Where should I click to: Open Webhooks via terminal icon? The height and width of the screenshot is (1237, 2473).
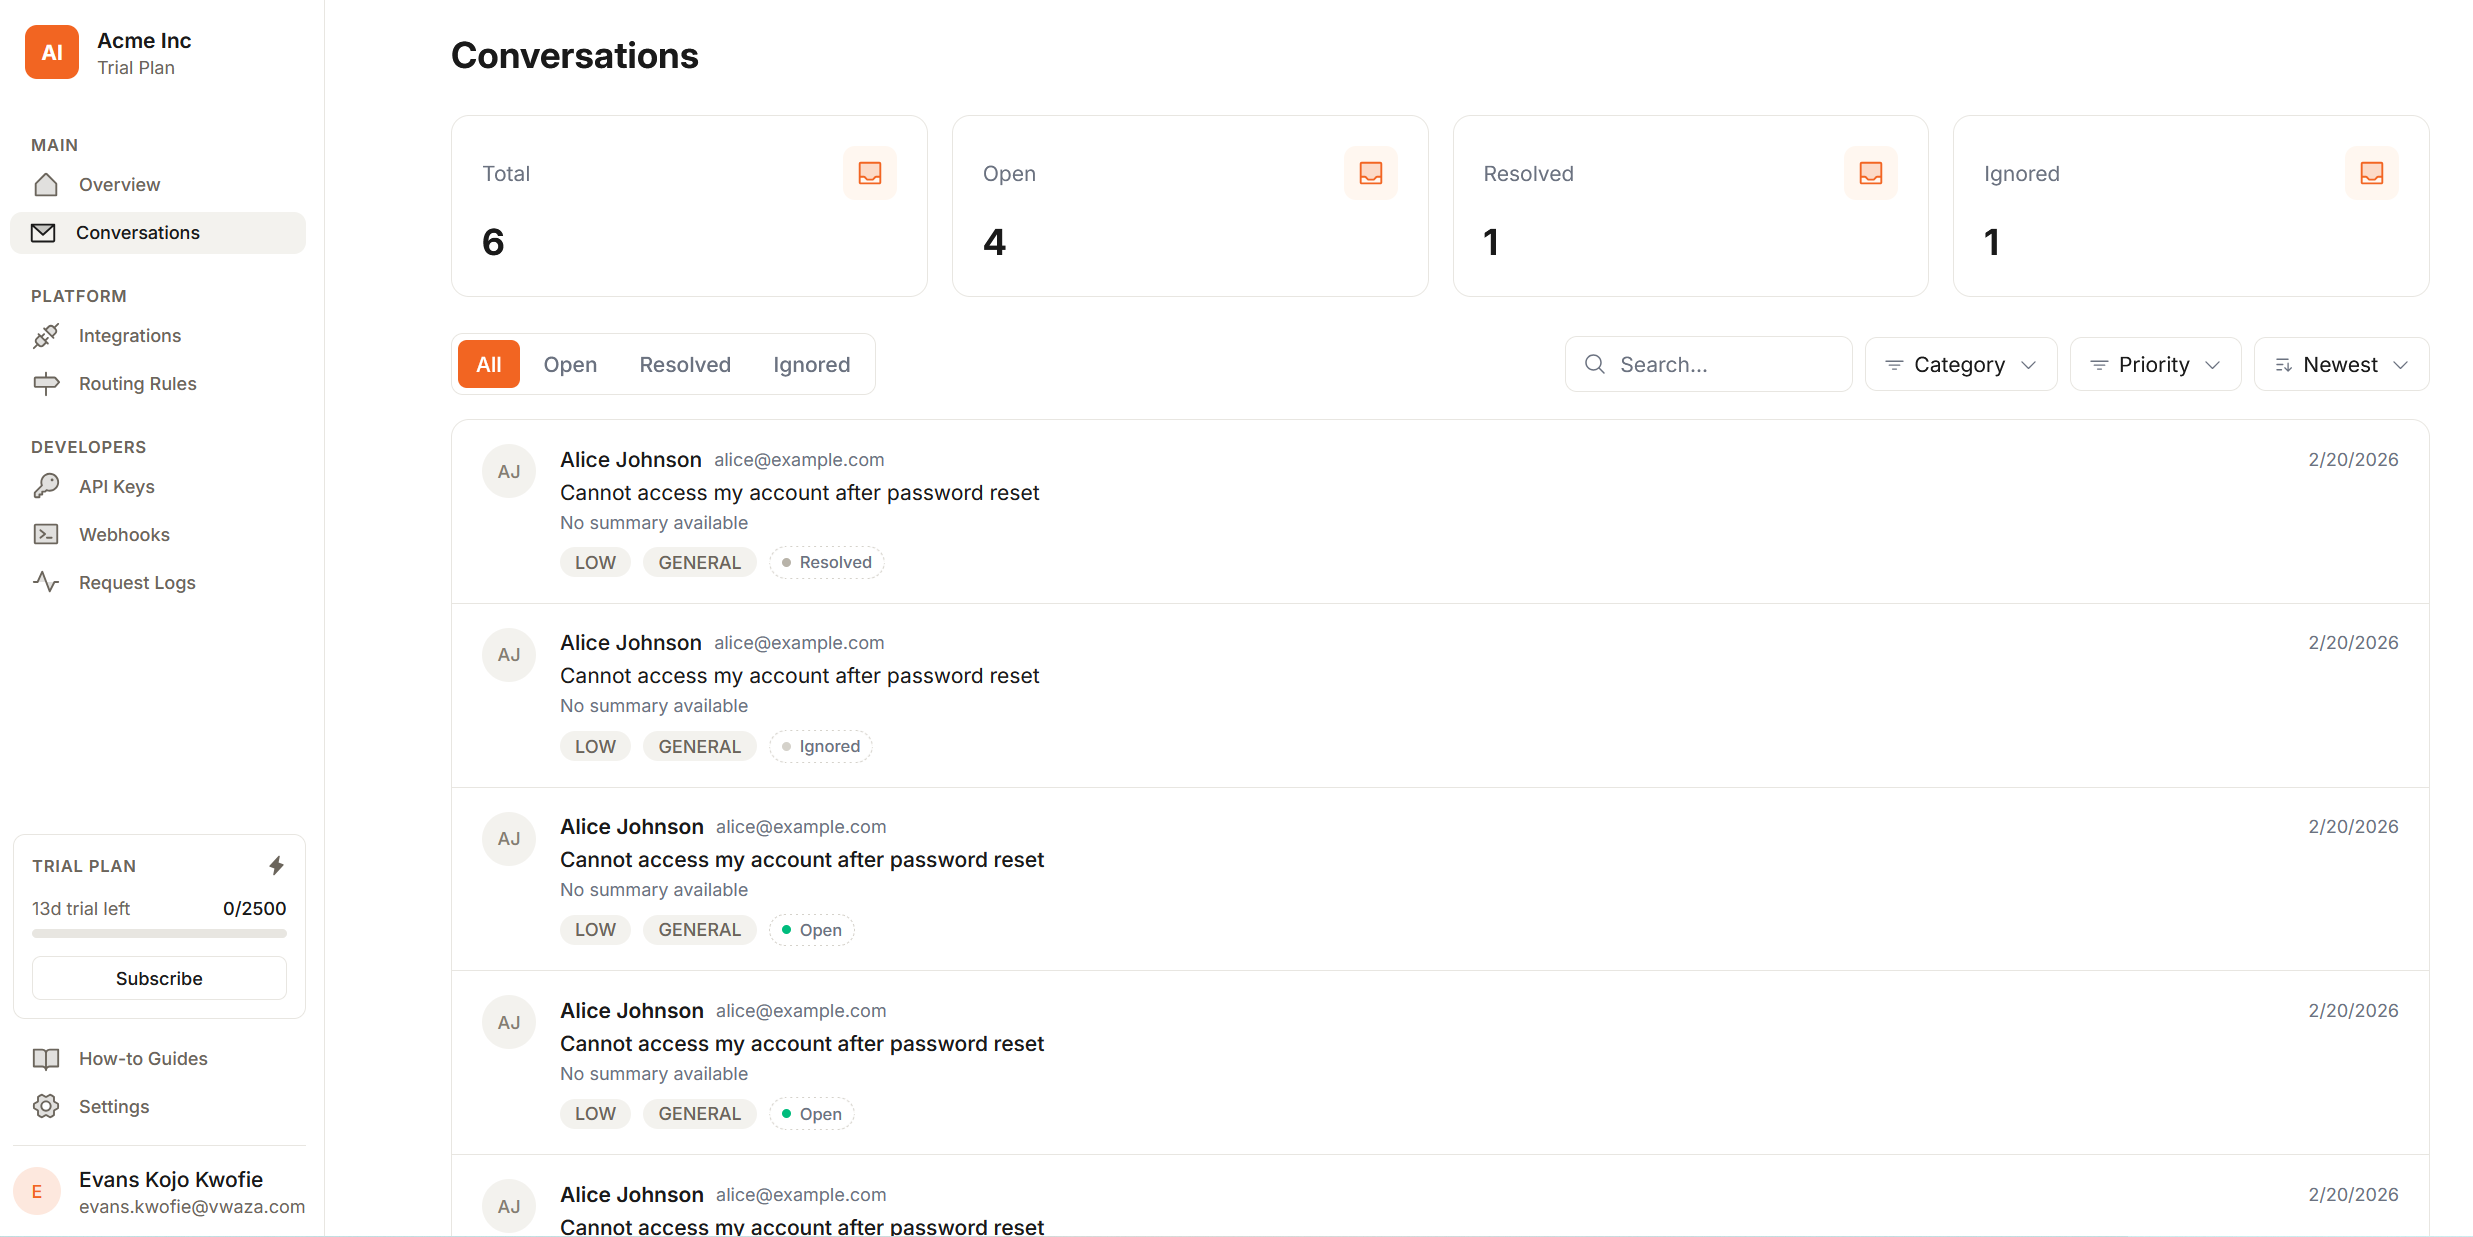(x=46, y=534)
